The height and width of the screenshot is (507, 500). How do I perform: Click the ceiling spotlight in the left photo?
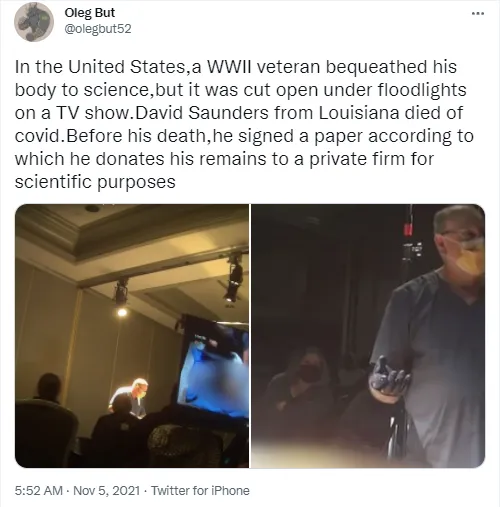(121, 298)
